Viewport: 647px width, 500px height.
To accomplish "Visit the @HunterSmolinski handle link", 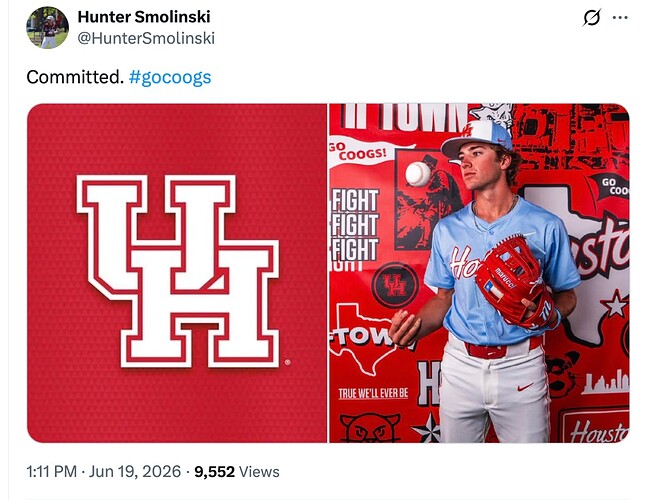I will click(x=146, y=38).
